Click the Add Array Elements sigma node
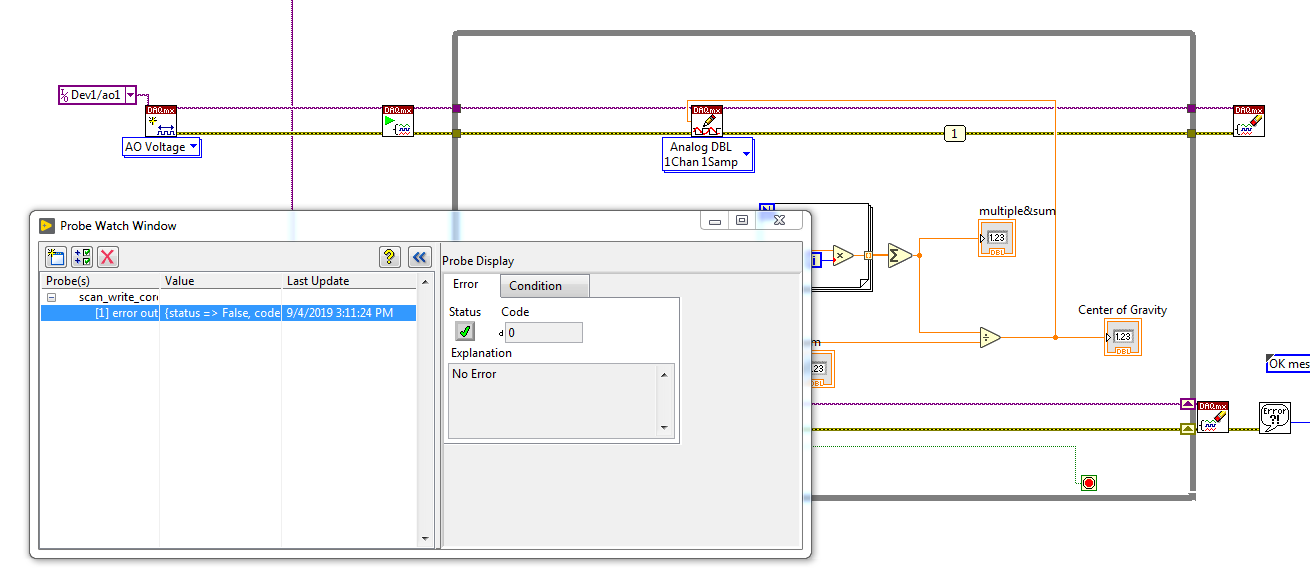This screenshot has width=1310, height=588. click(899, 256)
